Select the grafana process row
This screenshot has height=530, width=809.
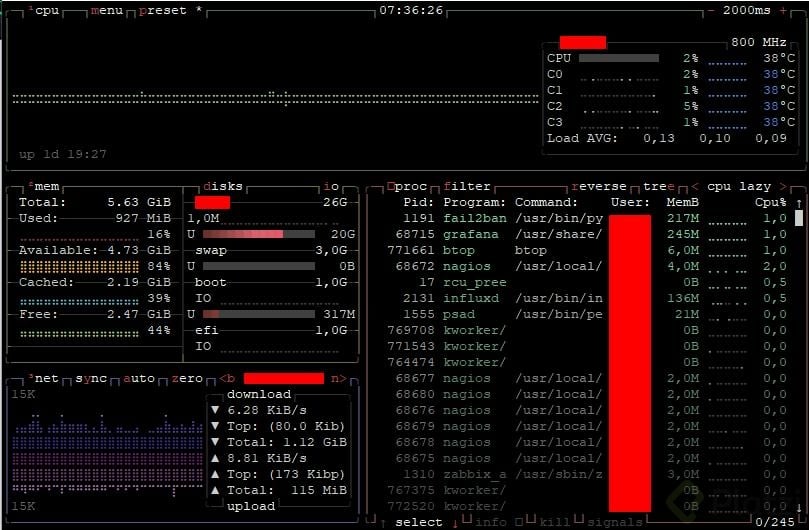(x=587, y=234)
